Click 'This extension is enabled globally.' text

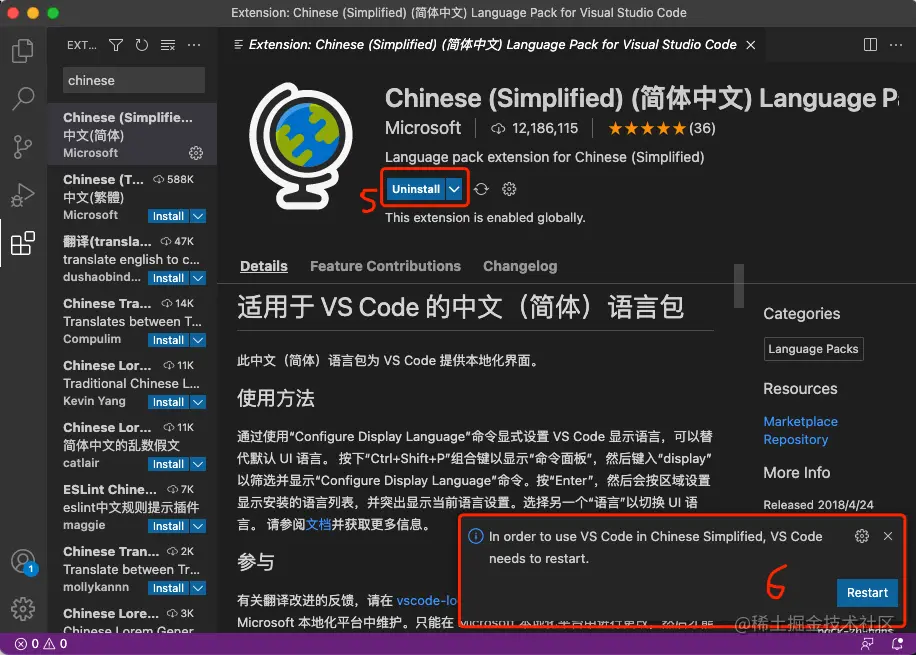pos(485,217)
